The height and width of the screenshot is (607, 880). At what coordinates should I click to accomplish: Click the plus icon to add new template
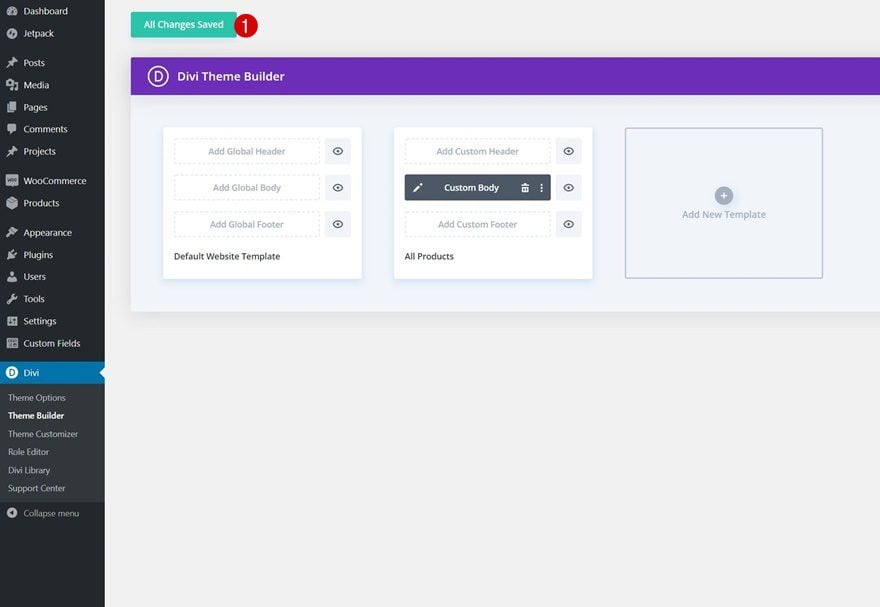[723, 196]
